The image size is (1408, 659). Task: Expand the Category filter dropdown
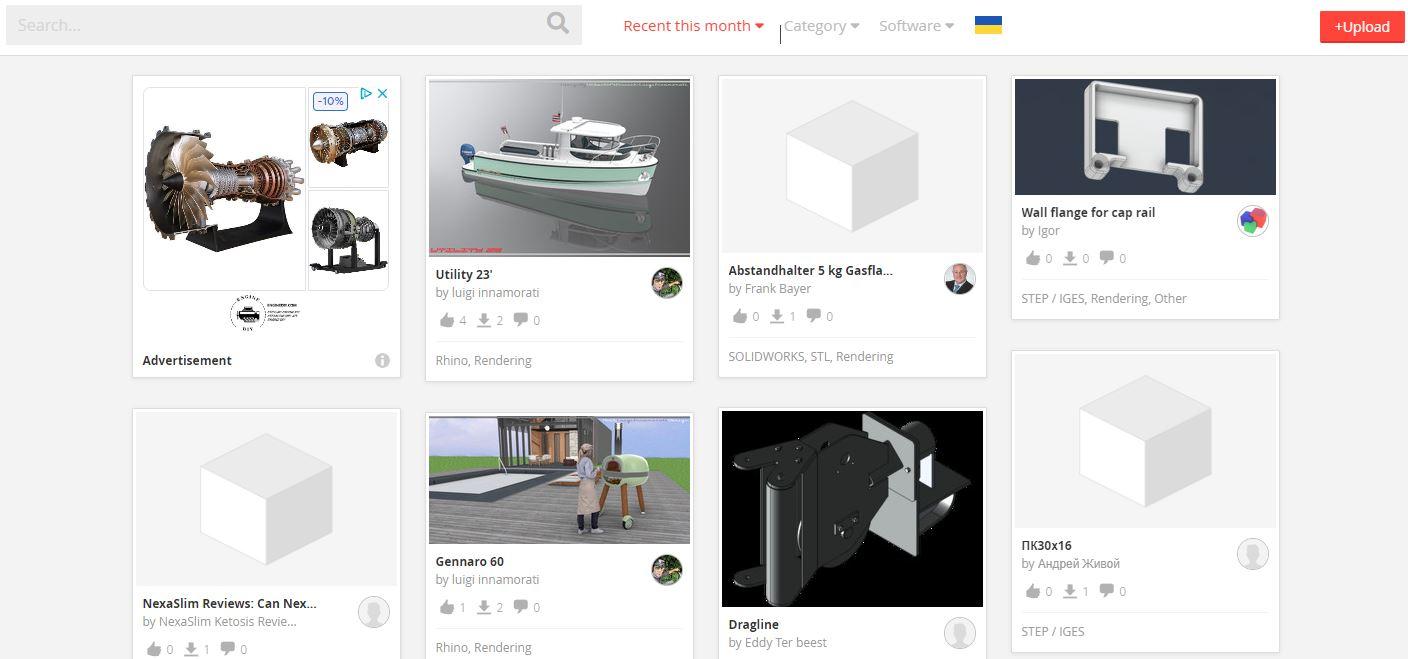(821, 26)
